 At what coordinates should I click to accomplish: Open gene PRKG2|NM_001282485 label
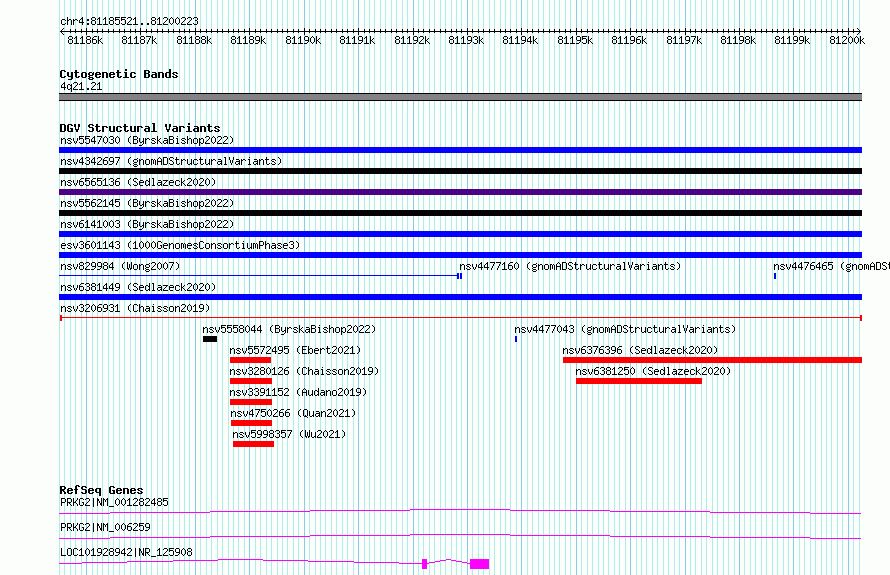[x=114, y=502]
